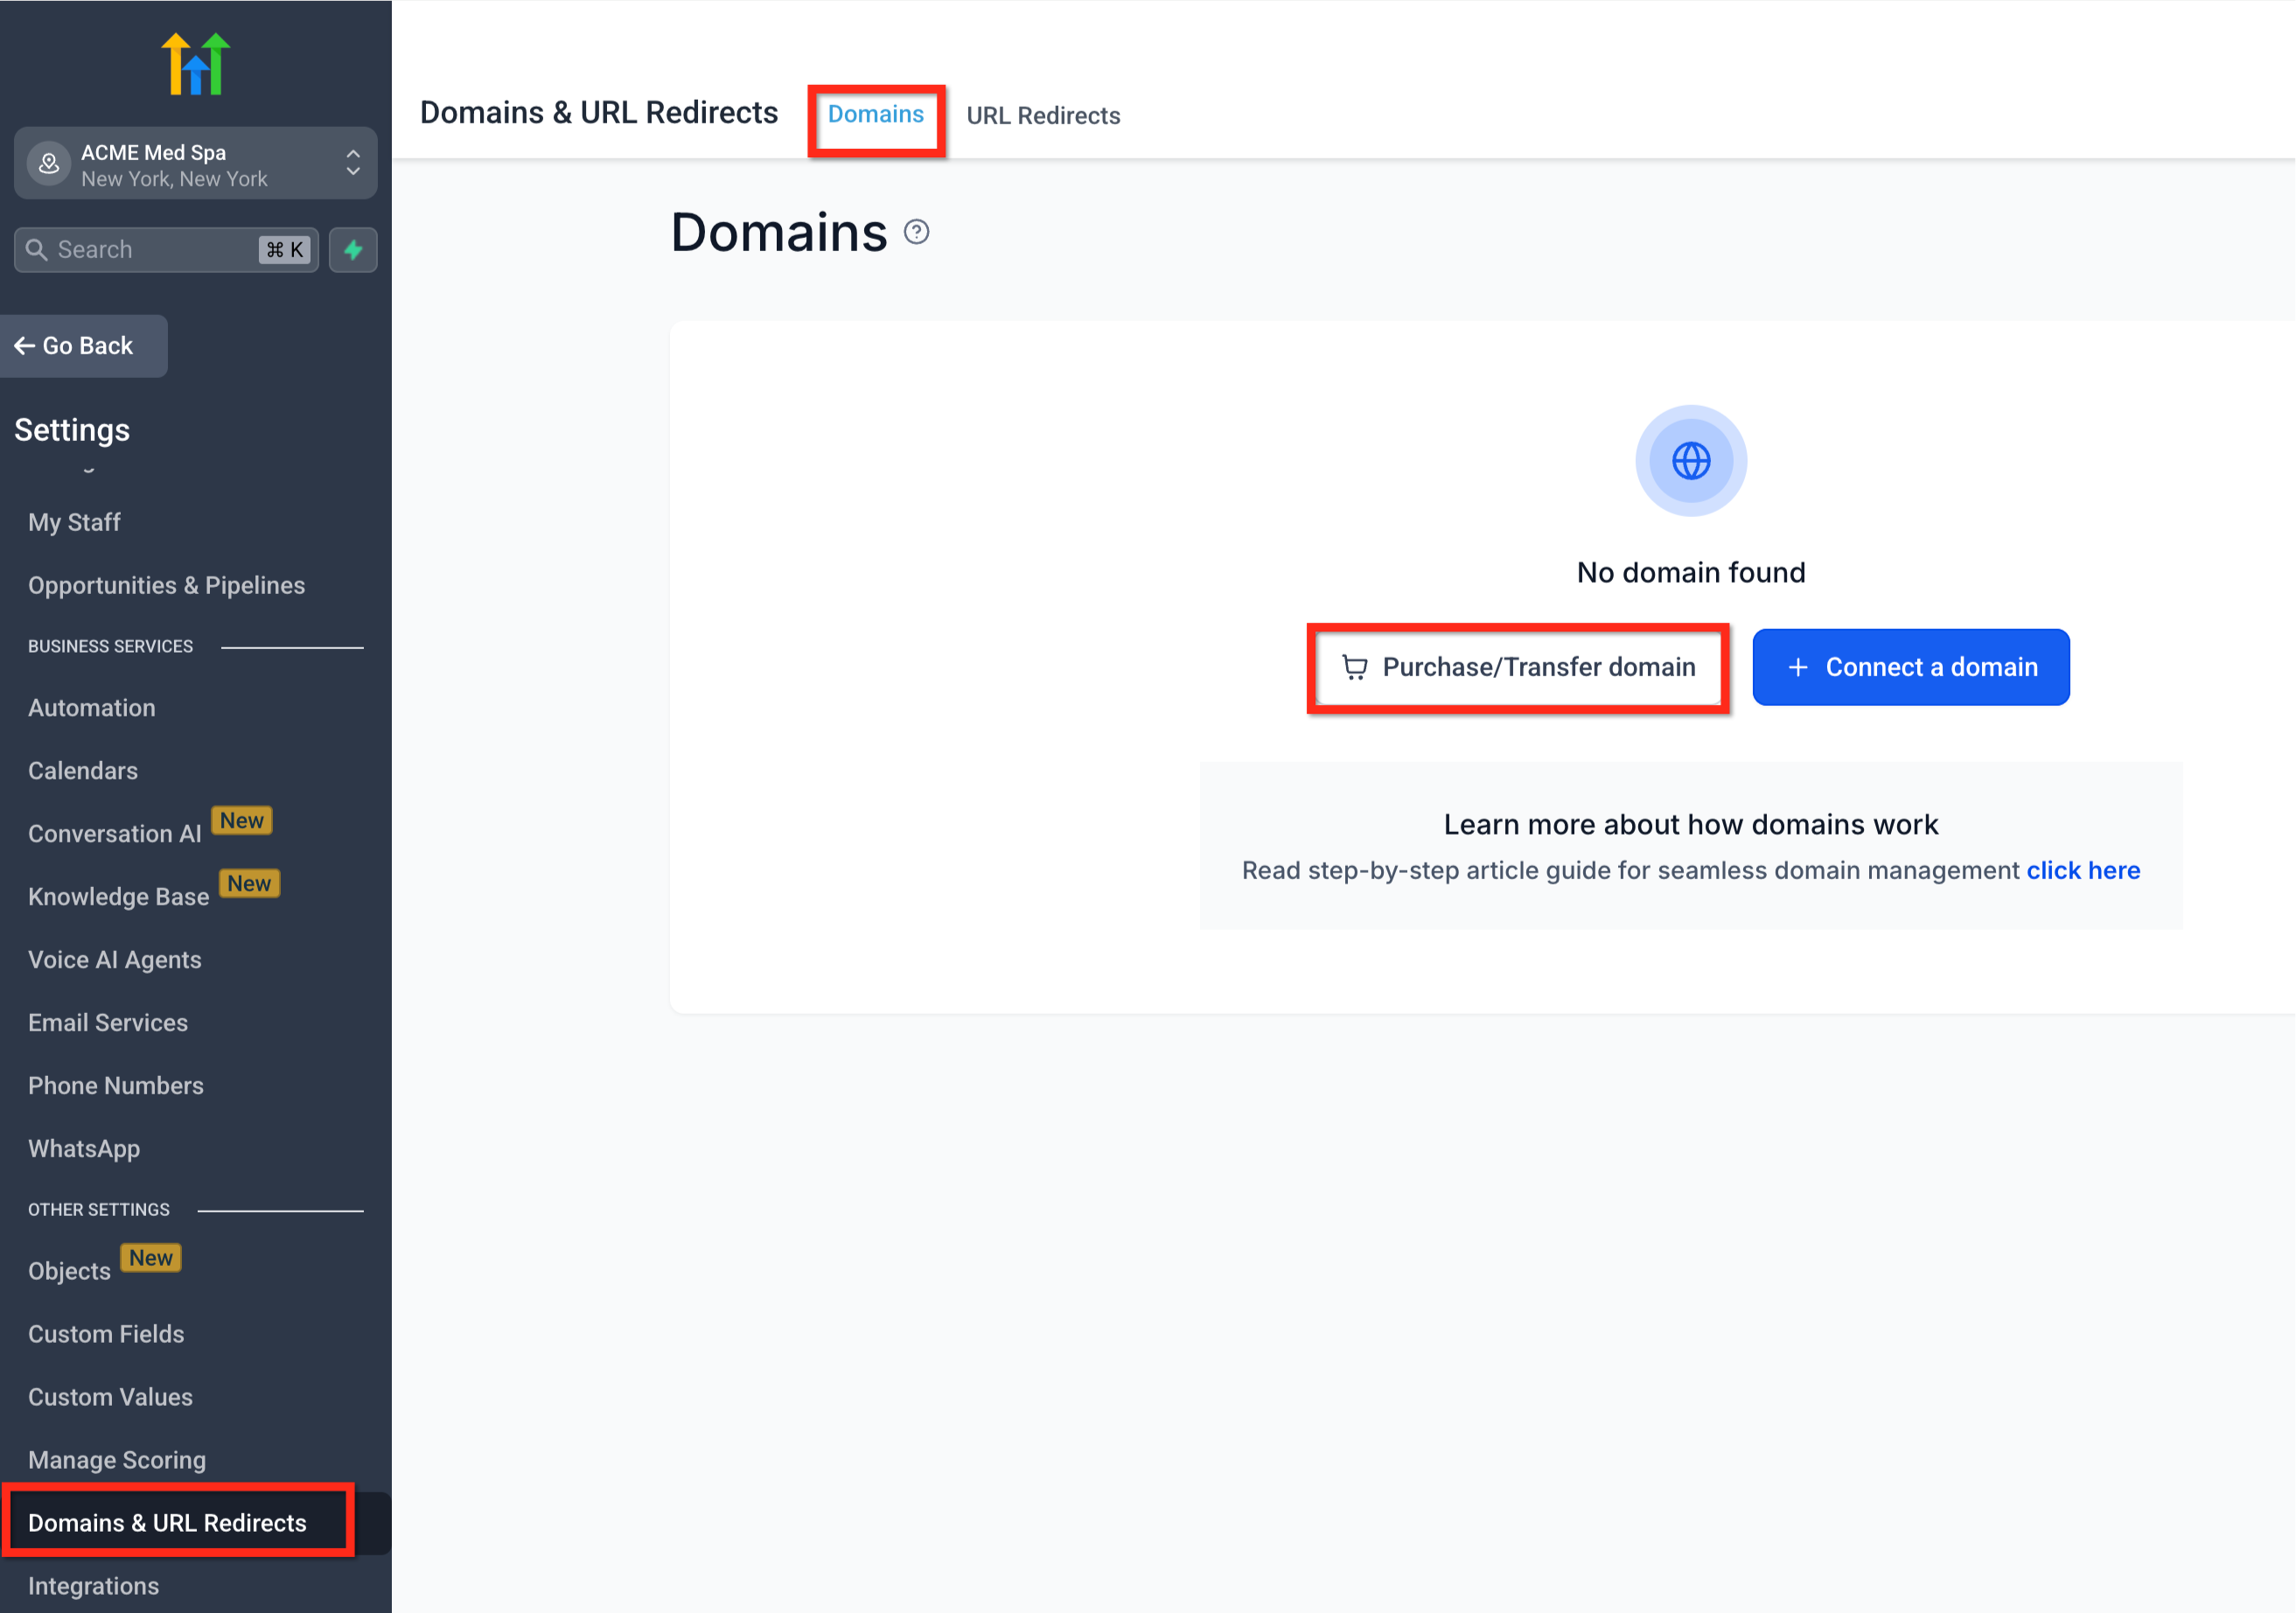This screenshot has height=1613, width=2296.
Task: Click the help question mark beside Domains
Action: 916,233
